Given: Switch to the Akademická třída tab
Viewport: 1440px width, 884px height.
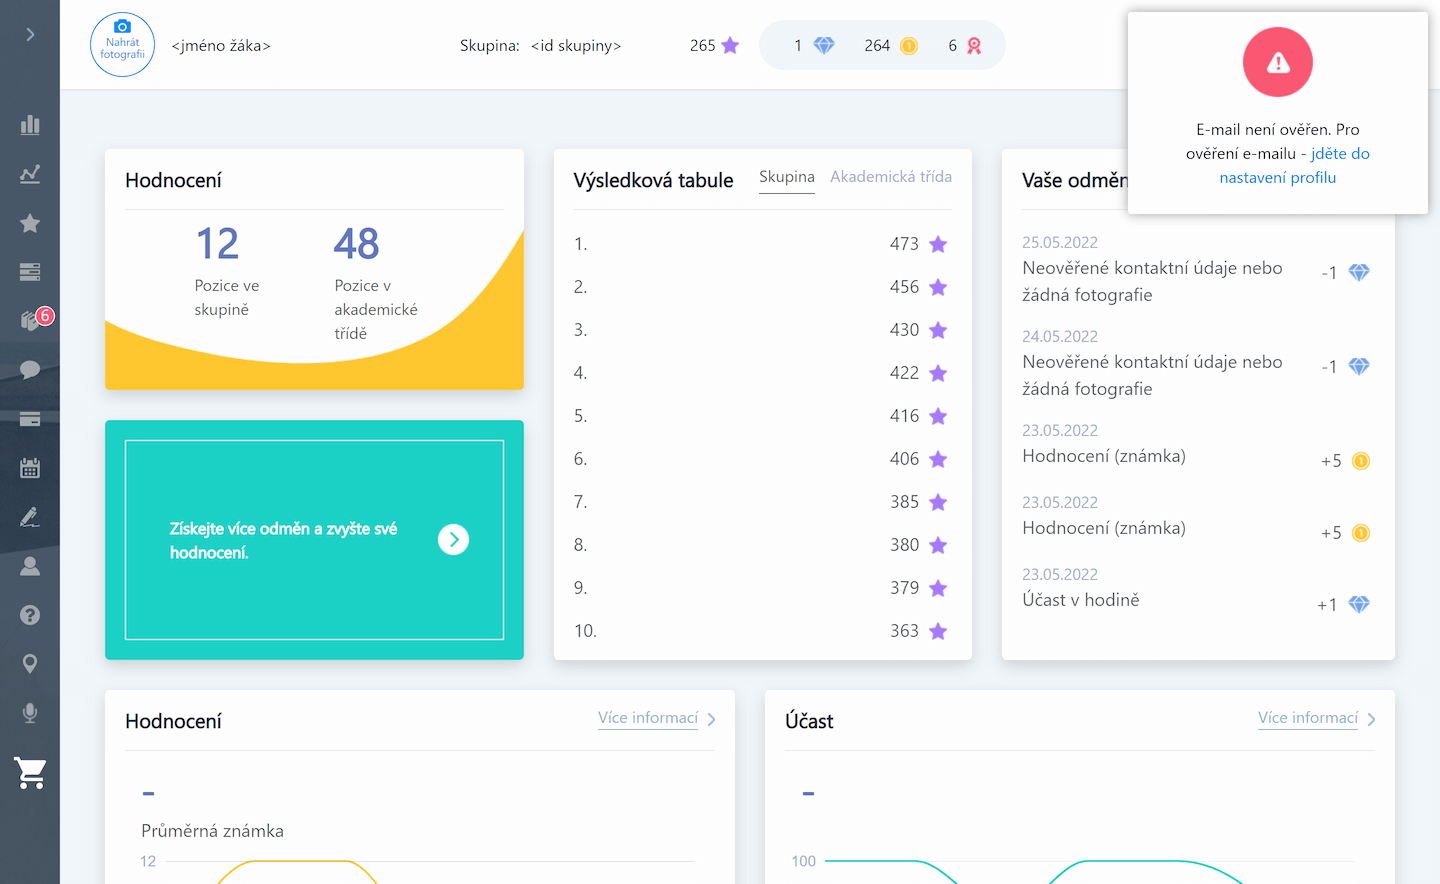Looking at the screenshot, I should (x=891, y=177).
